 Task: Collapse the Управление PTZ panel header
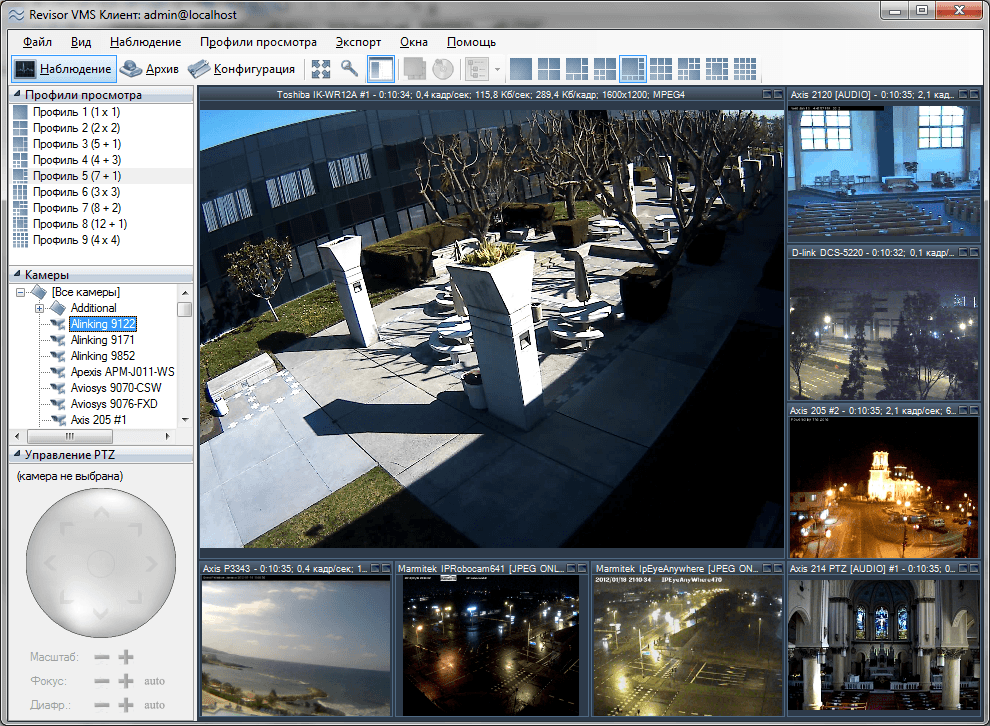click(17, 455)
